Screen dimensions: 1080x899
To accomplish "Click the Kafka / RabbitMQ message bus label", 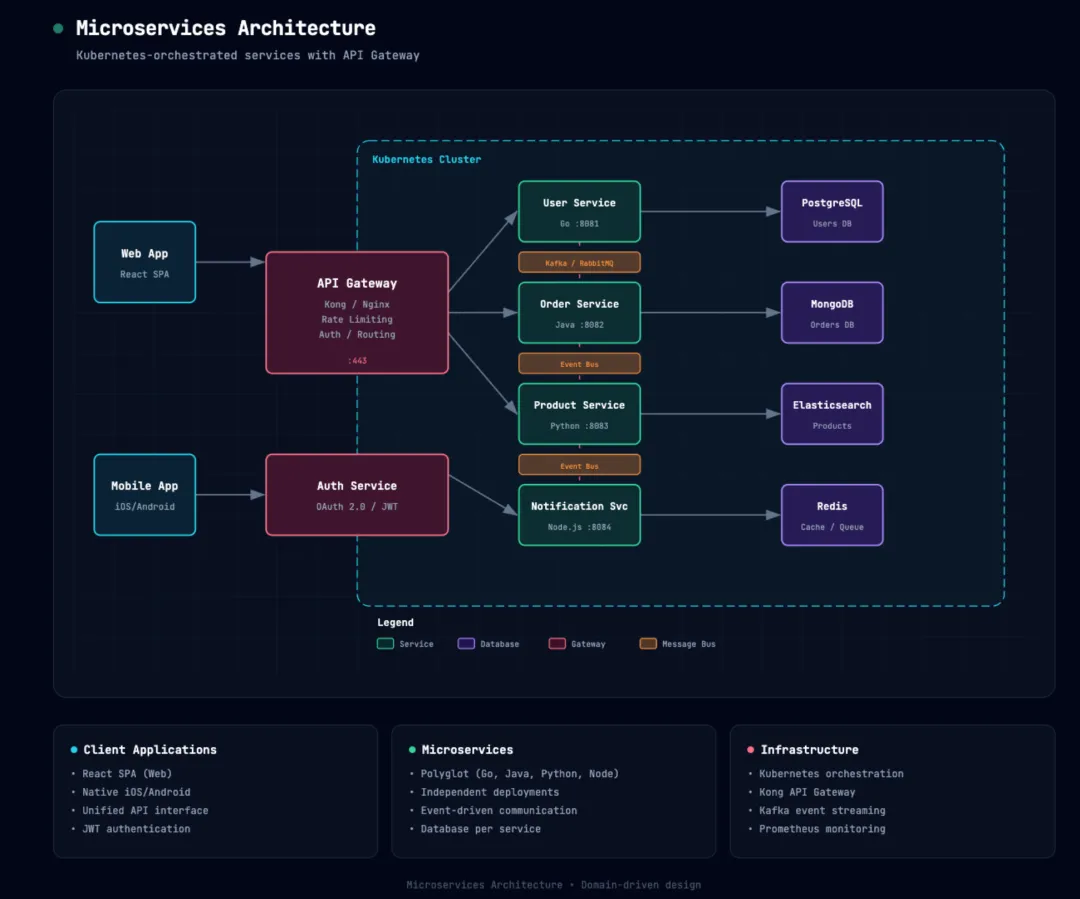I will coord(579,263).
